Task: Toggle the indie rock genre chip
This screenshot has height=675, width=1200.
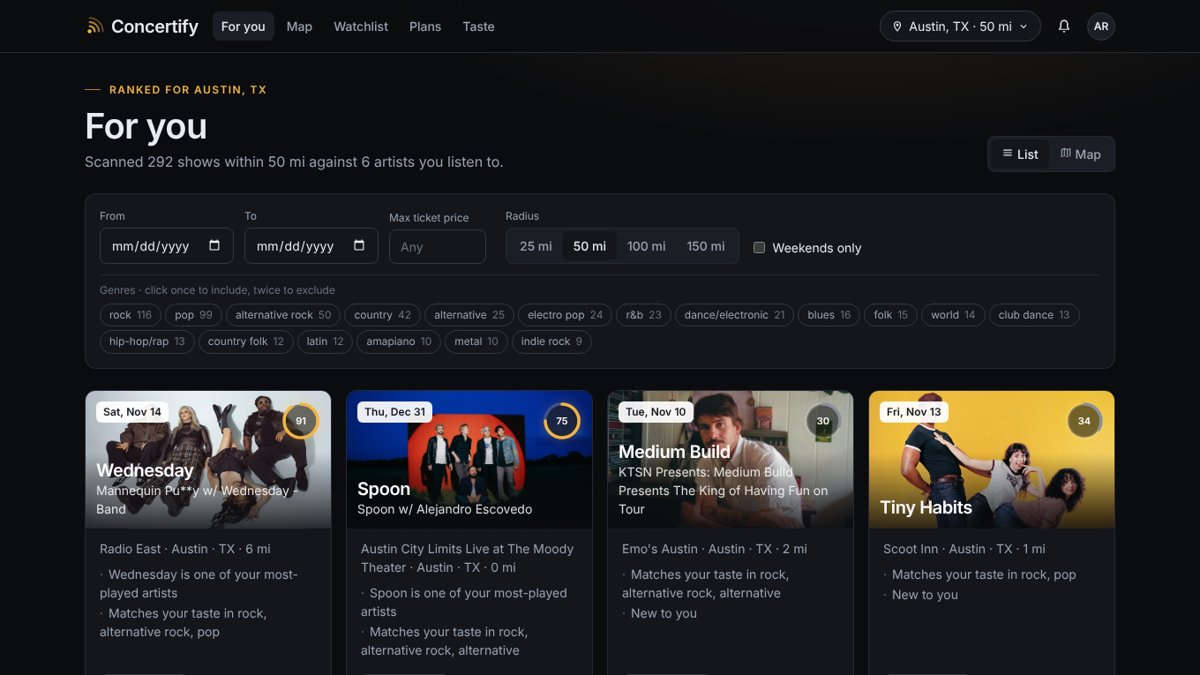Action: coord(552,342)
